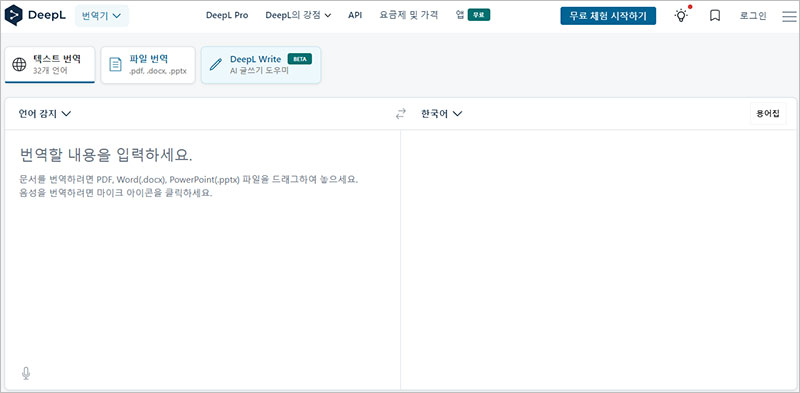Open the API menu item
Screen dimensions: 800x393
[355, 15]
